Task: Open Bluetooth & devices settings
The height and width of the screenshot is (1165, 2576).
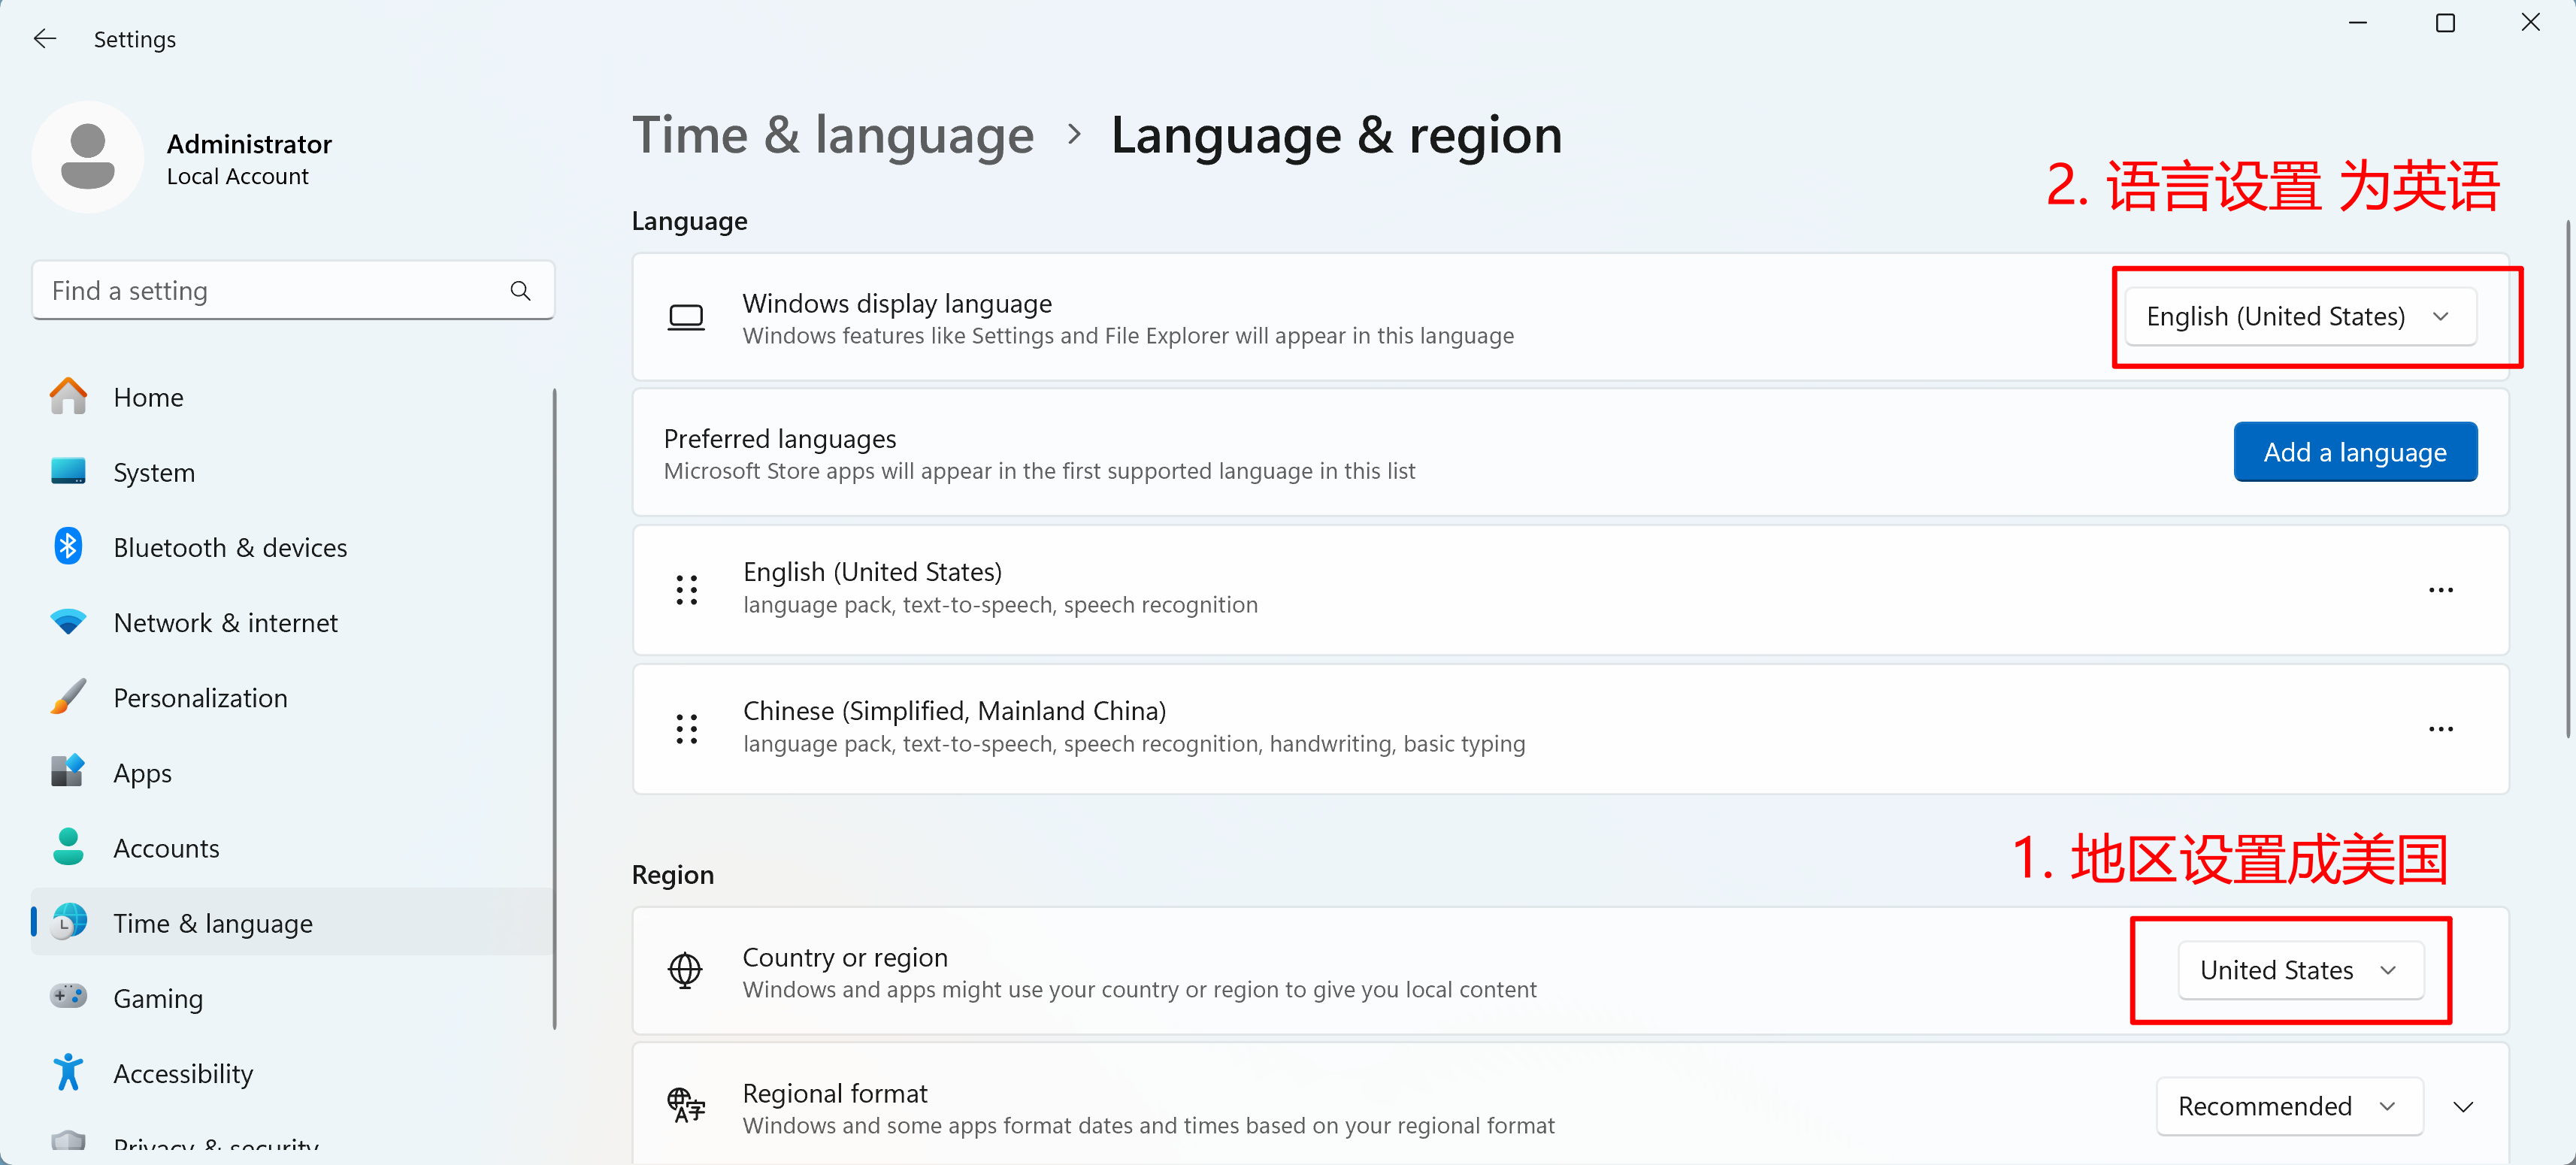Action: [x=292, y=547]
